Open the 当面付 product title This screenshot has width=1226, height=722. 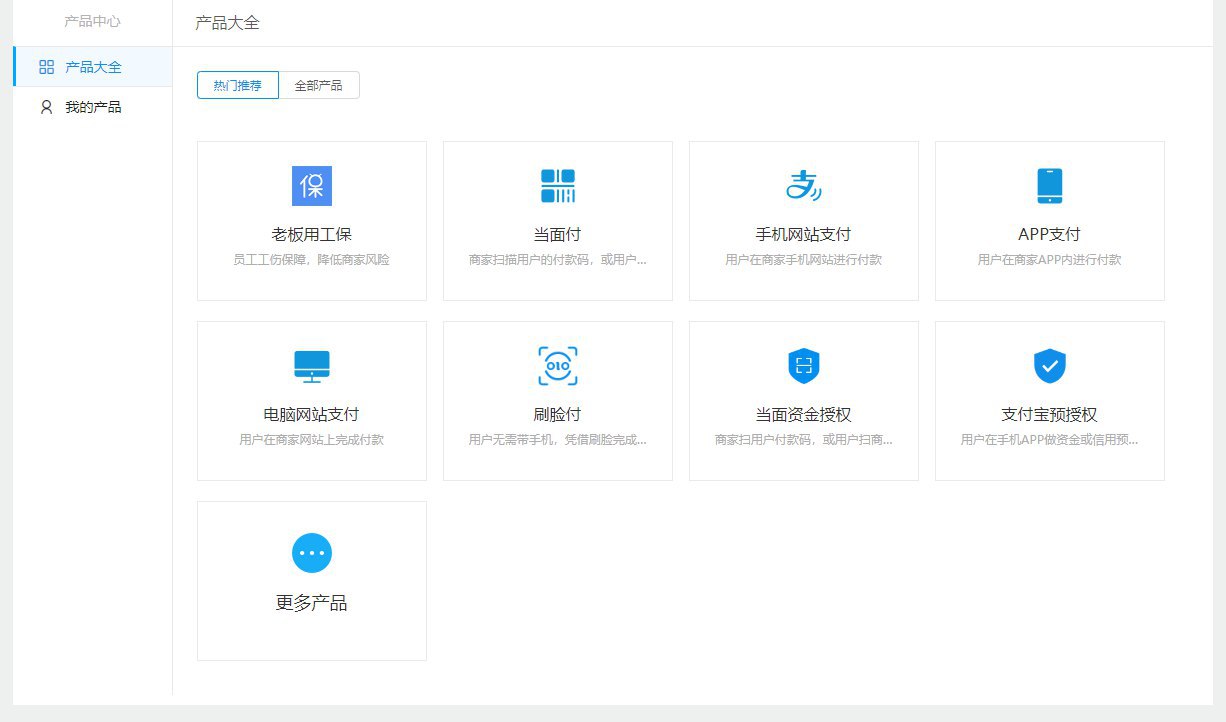[x=558, y=235]
